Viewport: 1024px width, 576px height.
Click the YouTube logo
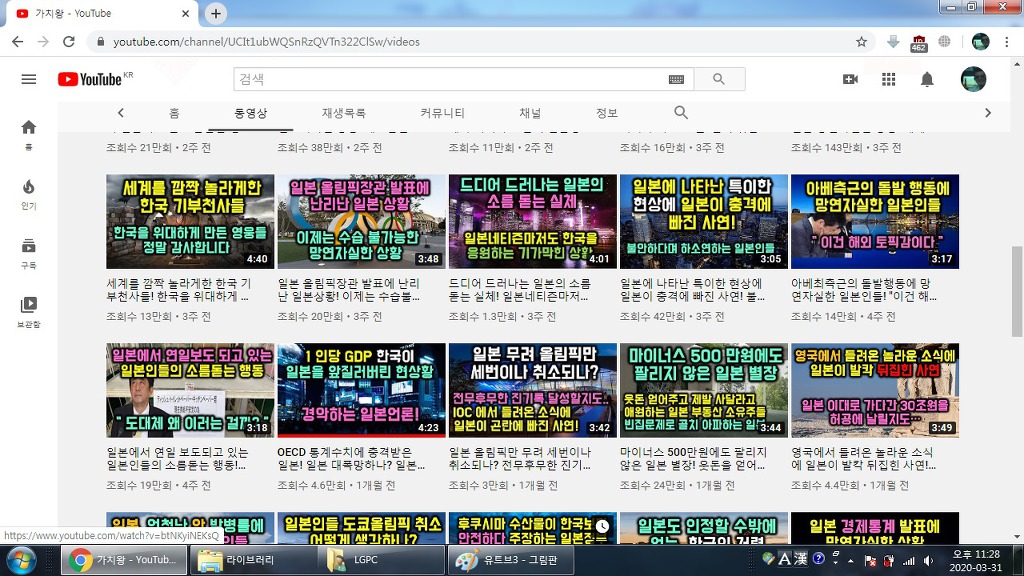[90, 79]
